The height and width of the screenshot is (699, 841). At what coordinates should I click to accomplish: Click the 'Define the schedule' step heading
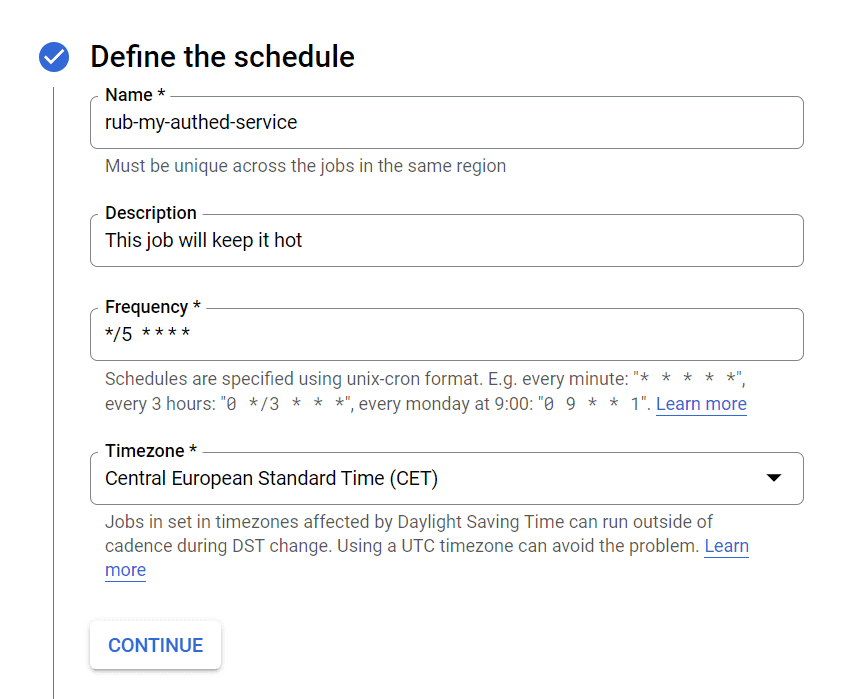coord(222,57)
